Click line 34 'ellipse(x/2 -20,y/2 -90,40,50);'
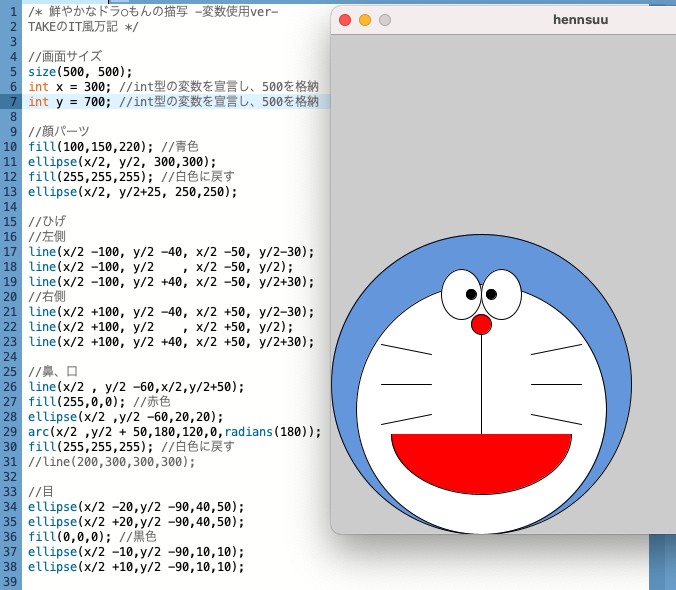The width and height of the screenshot is (676, 590). [136, 507]
